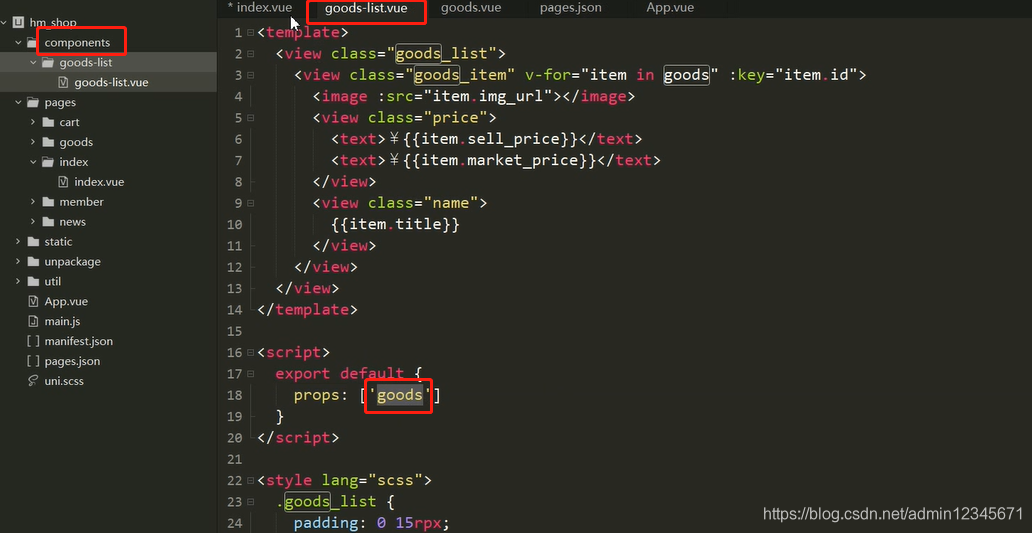Expand the news folder chevron
1032x533 pixels.
pyautogui.click(x=33, y=222)
